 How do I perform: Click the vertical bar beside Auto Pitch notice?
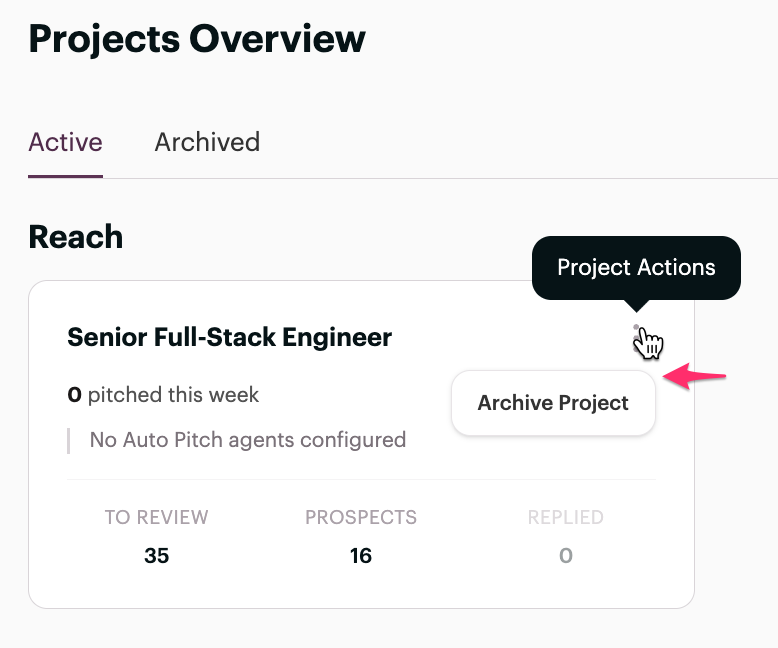tap(69, 440)
